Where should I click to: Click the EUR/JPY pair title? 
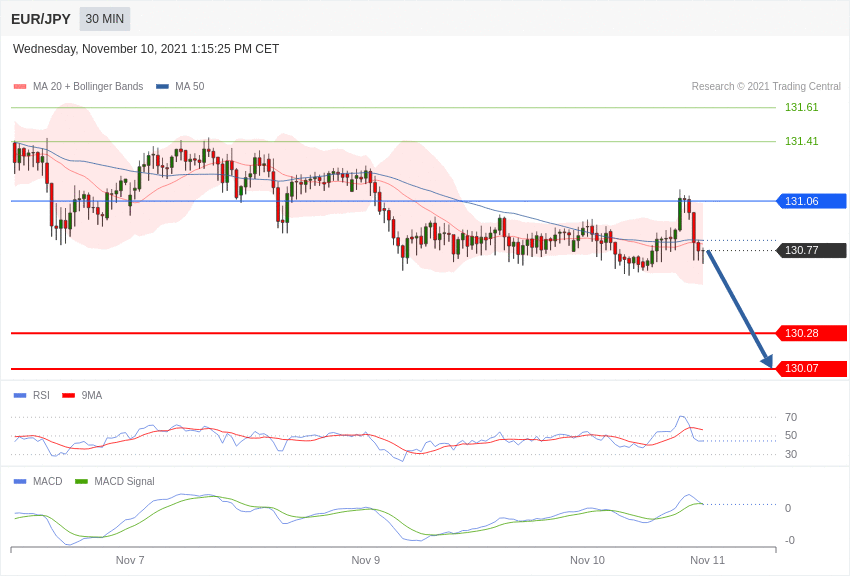pos(41,19)
